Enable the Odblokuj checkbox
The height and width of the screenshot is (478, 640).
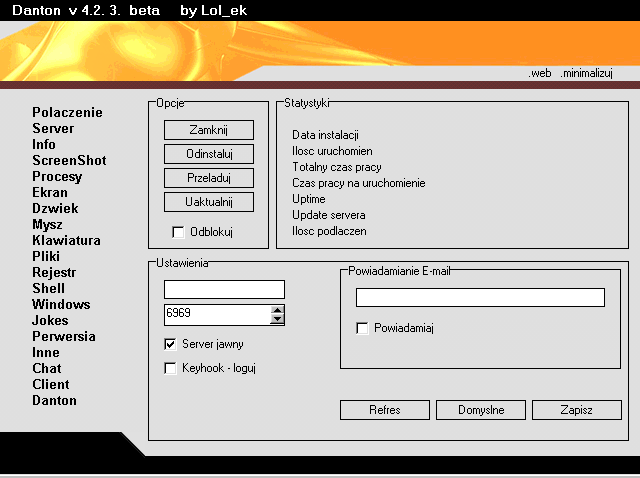(179, 233)
